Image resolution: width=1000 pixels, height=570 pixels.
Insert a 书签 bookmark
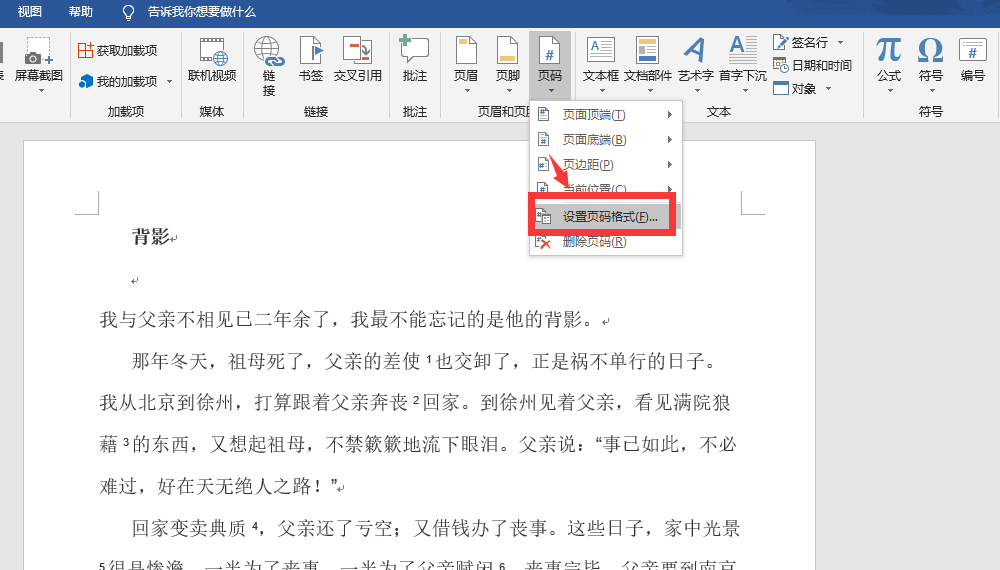[x=311, y=62]
